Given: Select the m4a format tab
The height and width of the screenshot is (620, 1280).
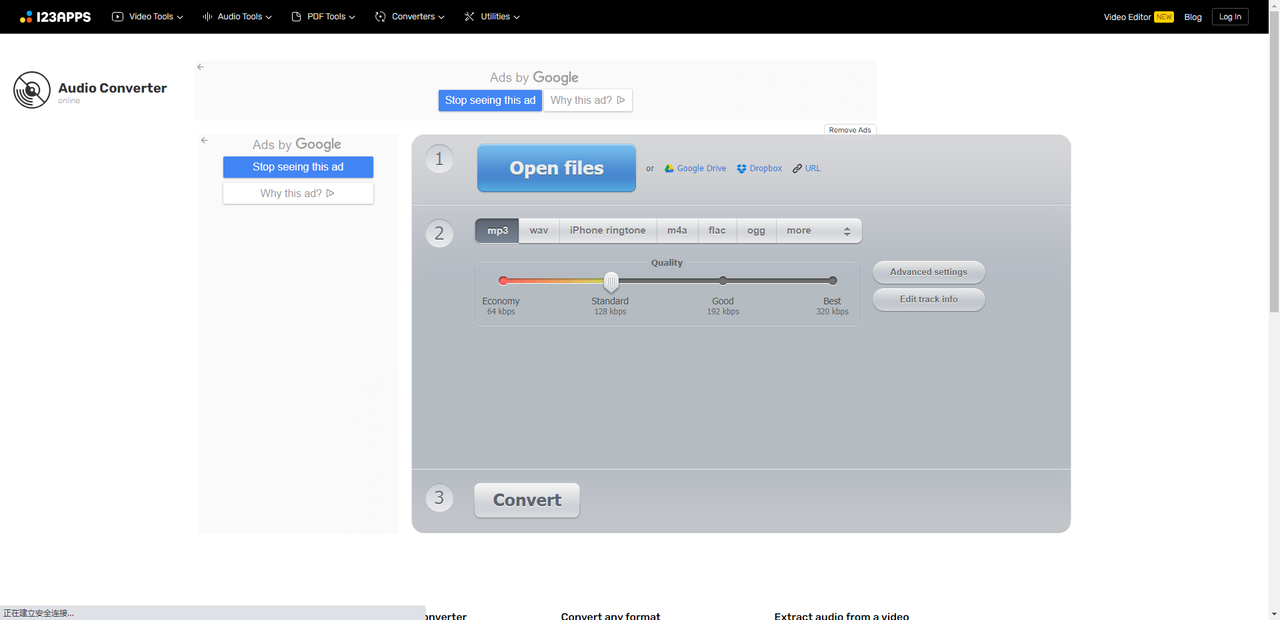Looking at the screenshot, I should coord(677,231).
